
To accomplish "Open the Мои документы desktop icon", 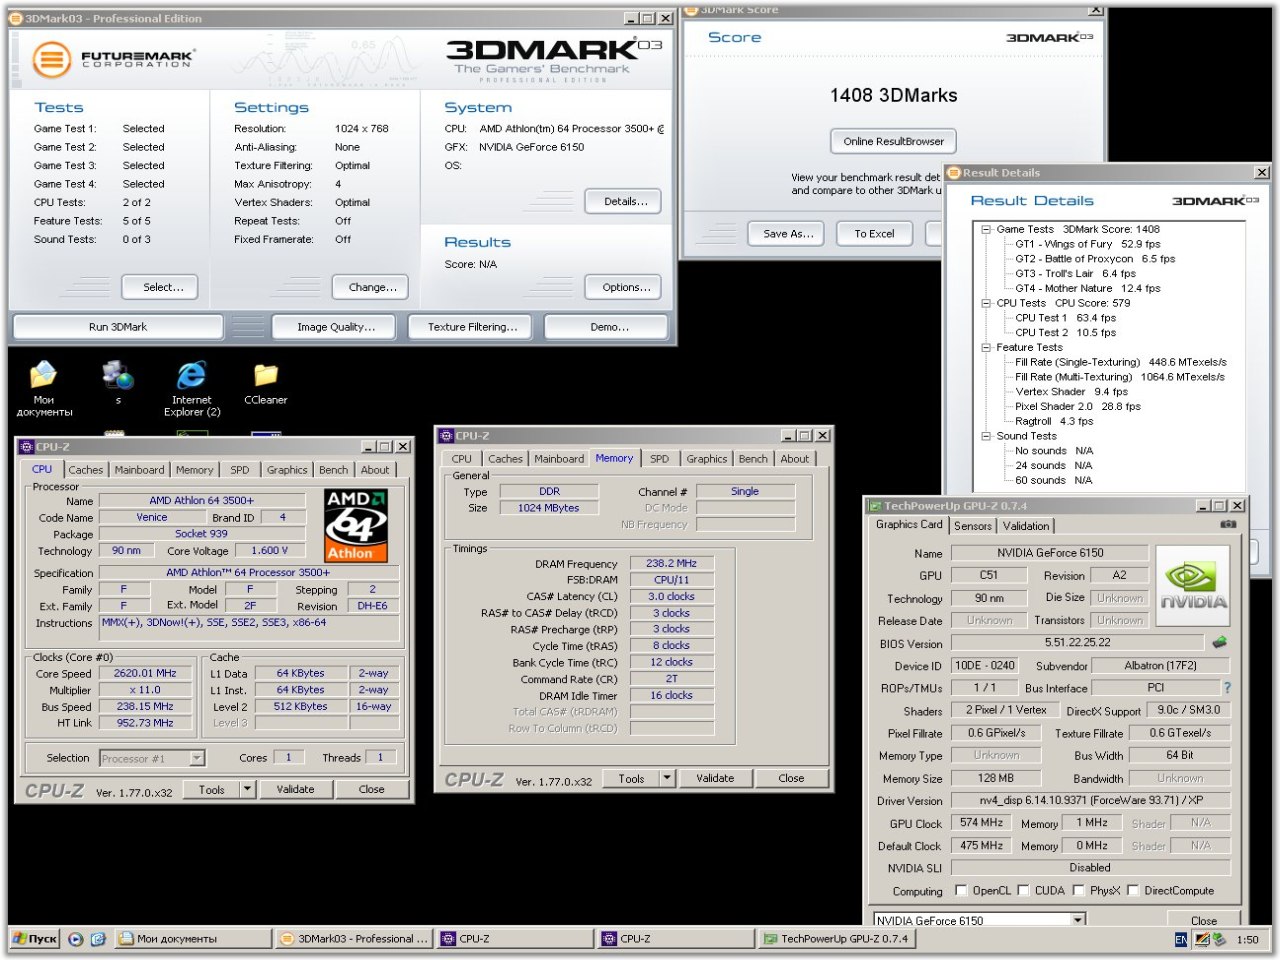I will pyautogui.click(x=44, y=389).
